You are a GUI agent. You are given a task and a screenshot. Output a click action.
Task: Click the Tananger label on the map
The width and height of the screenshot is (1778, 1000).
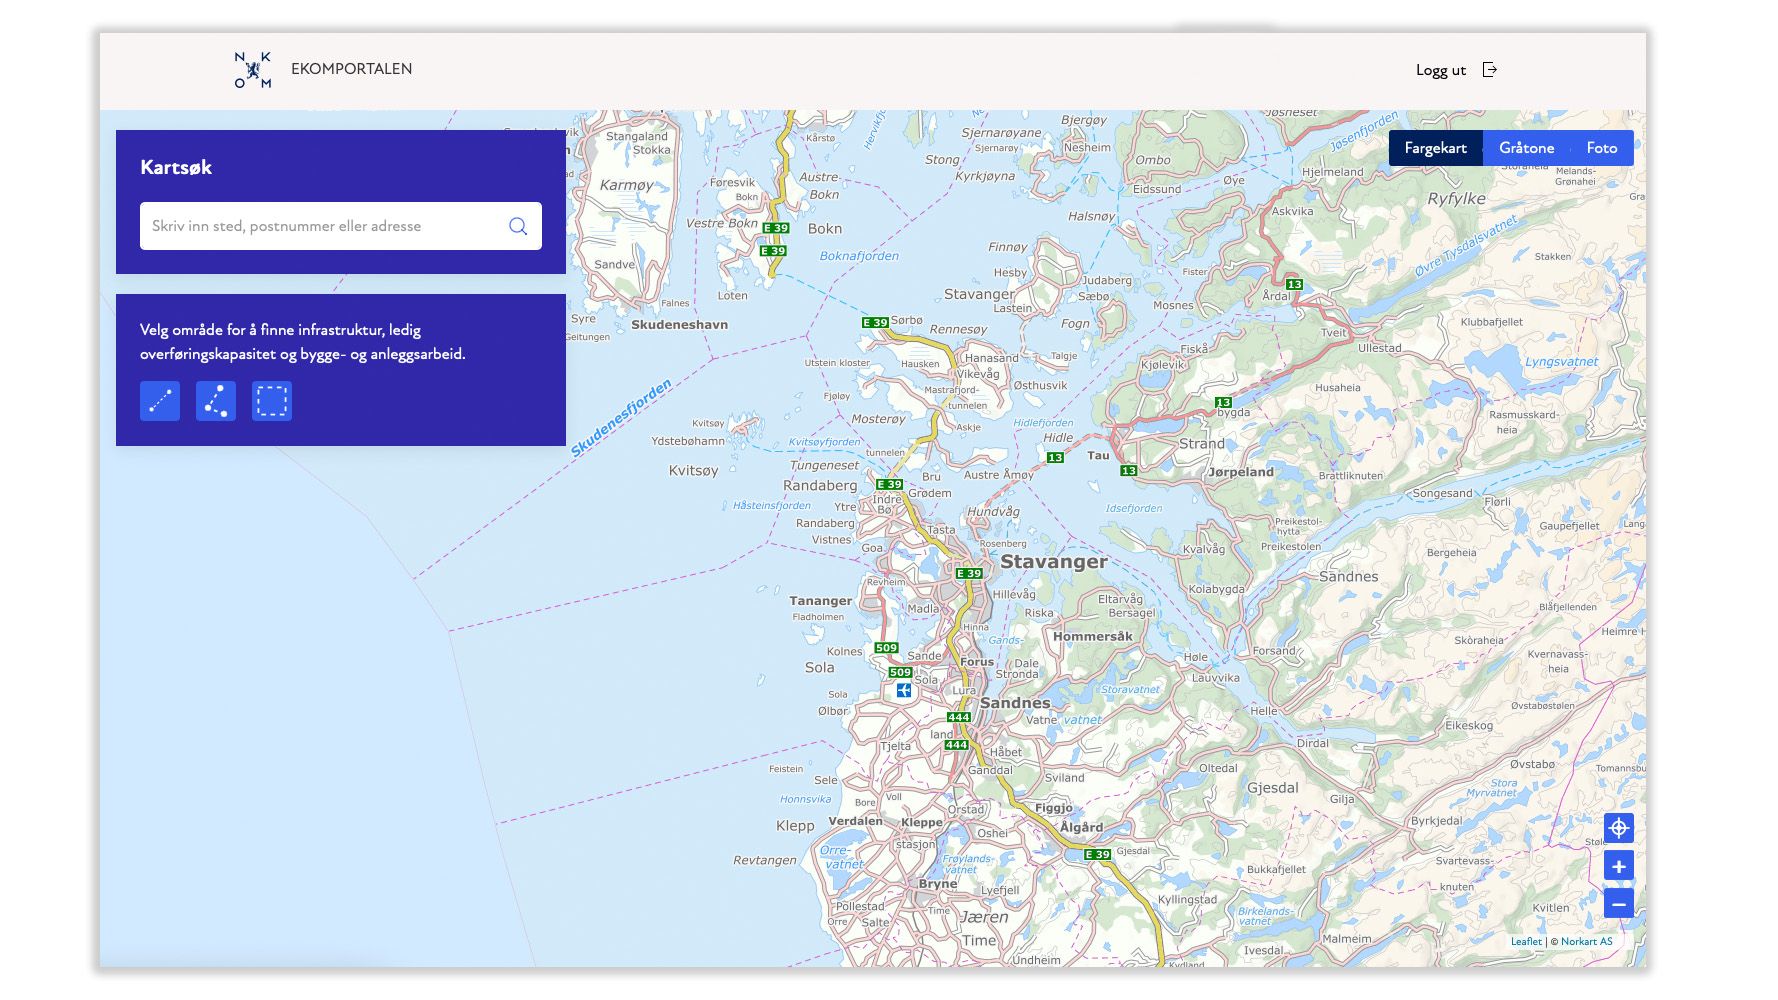click(821, 601)
